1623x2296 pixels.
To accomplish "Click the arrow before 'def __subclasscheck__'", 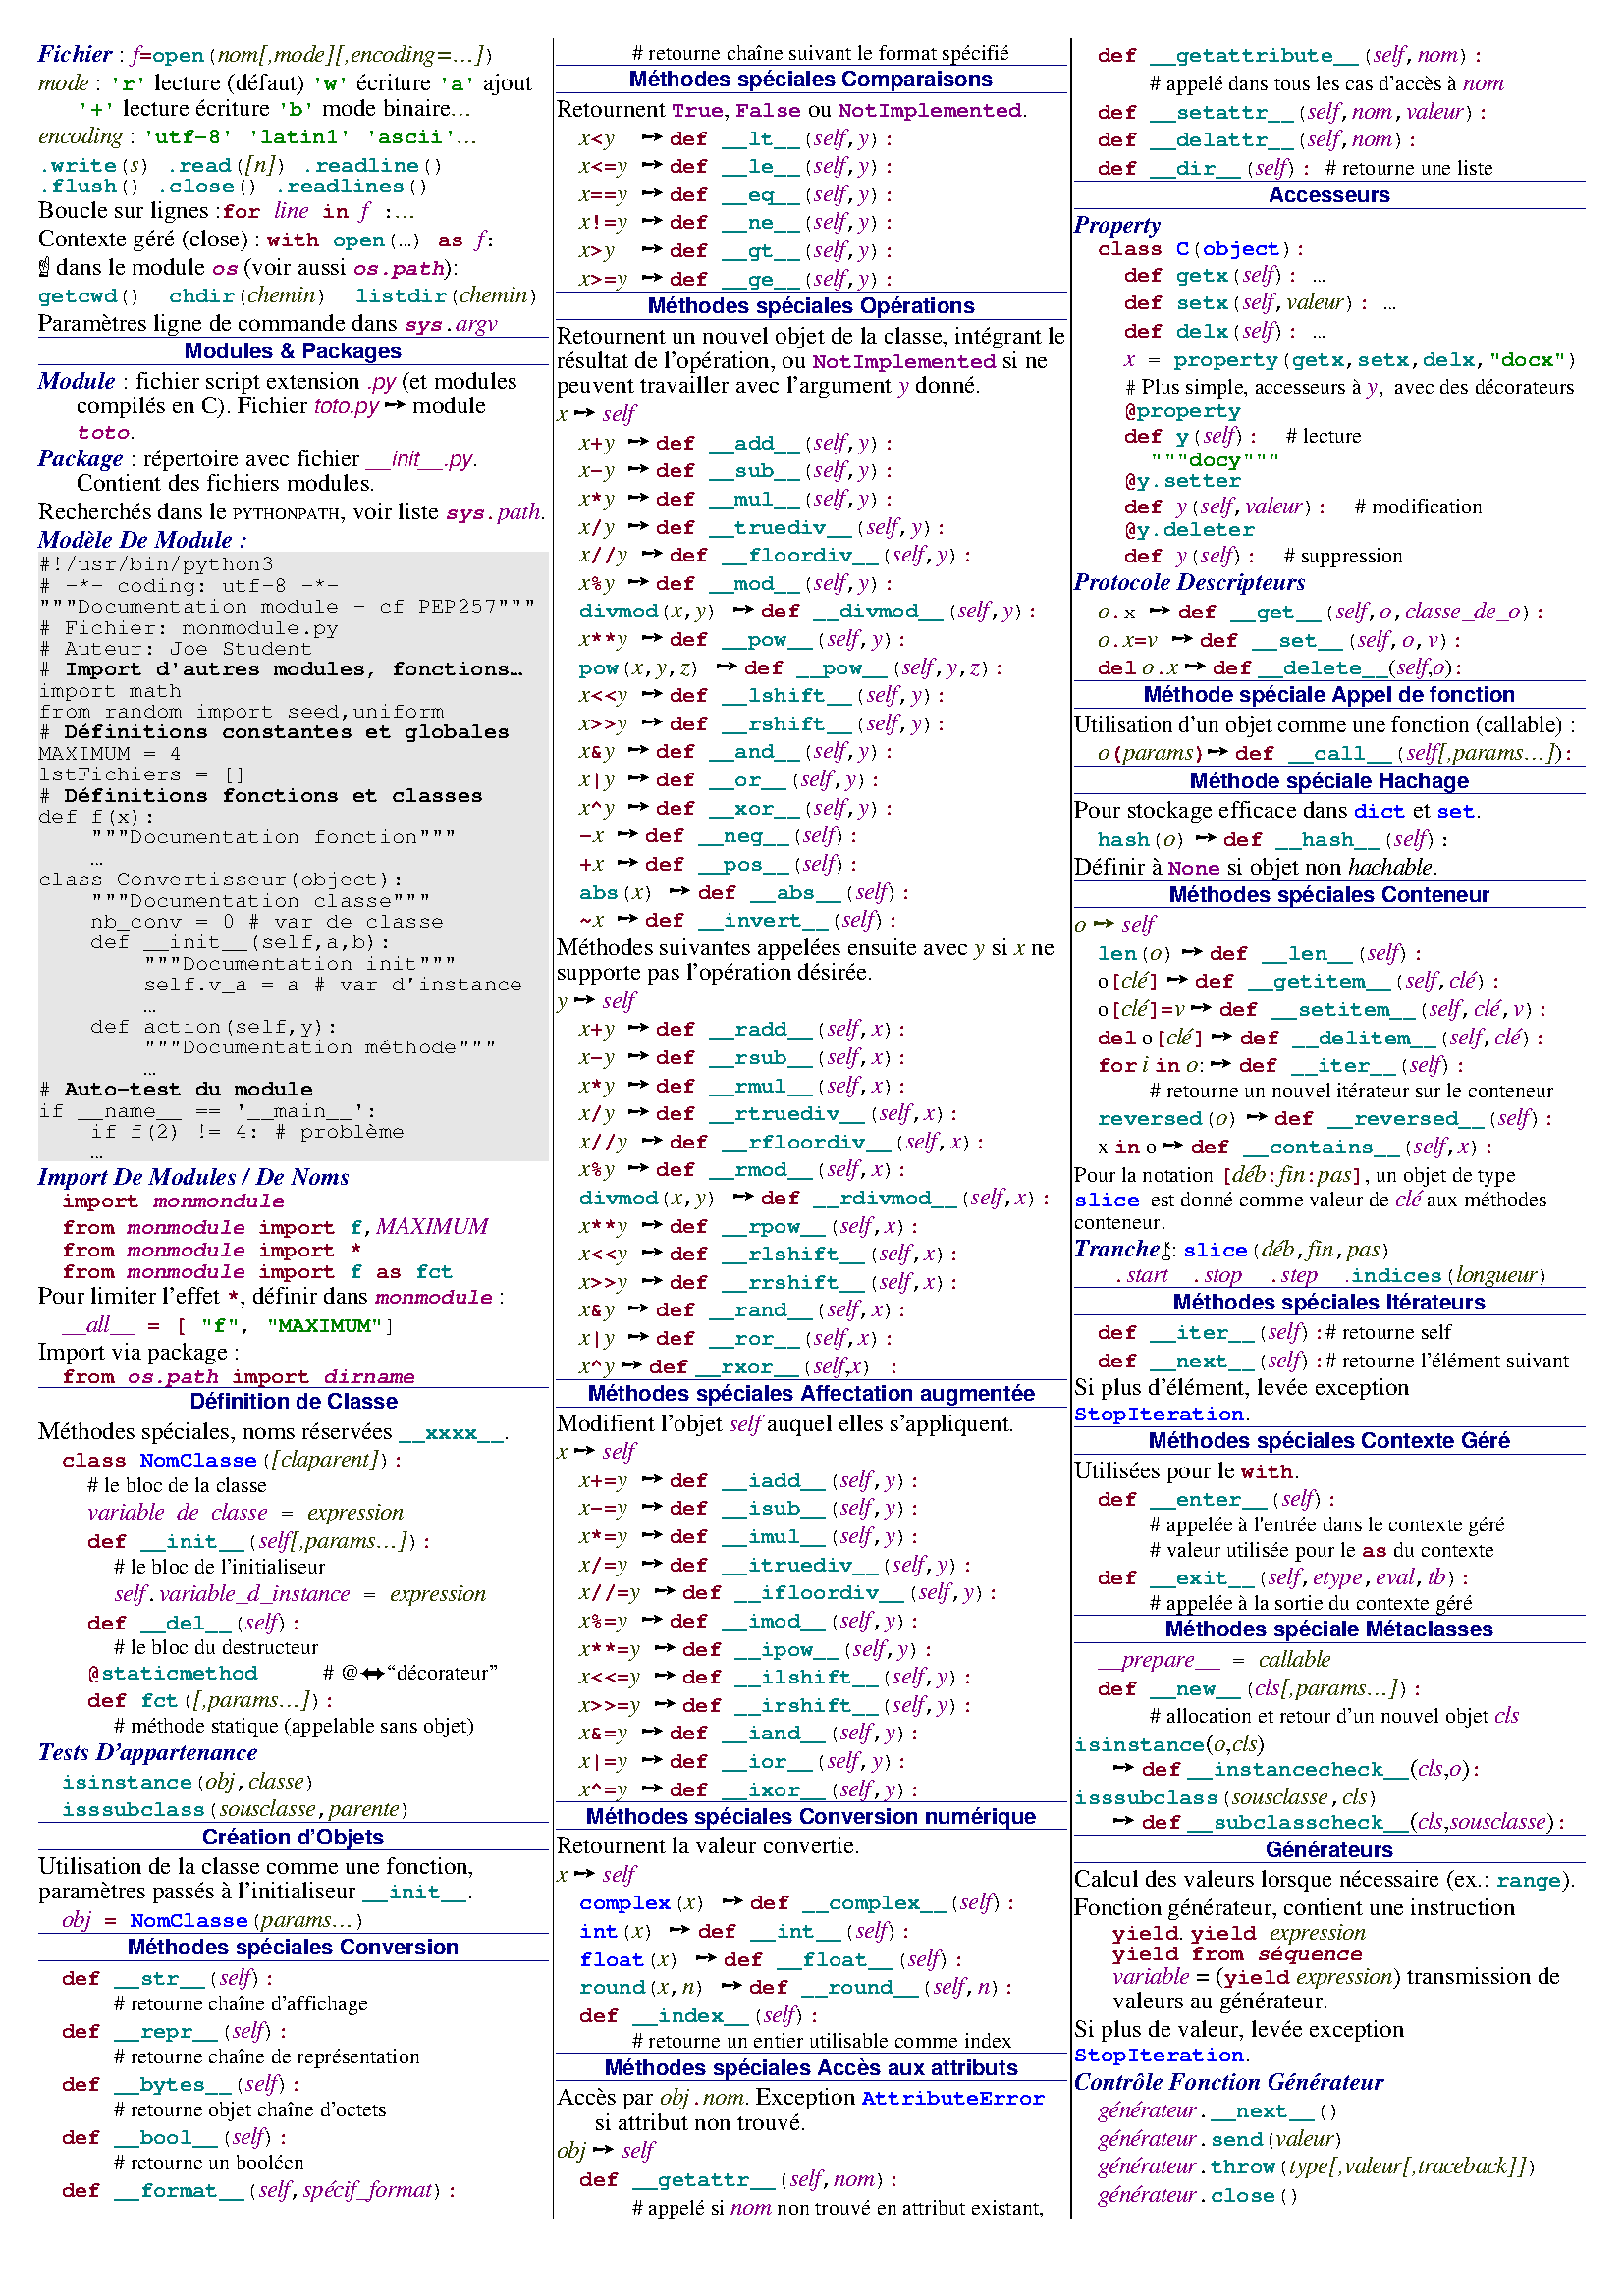I will pyautogui.click(x=1123, y=1822).
